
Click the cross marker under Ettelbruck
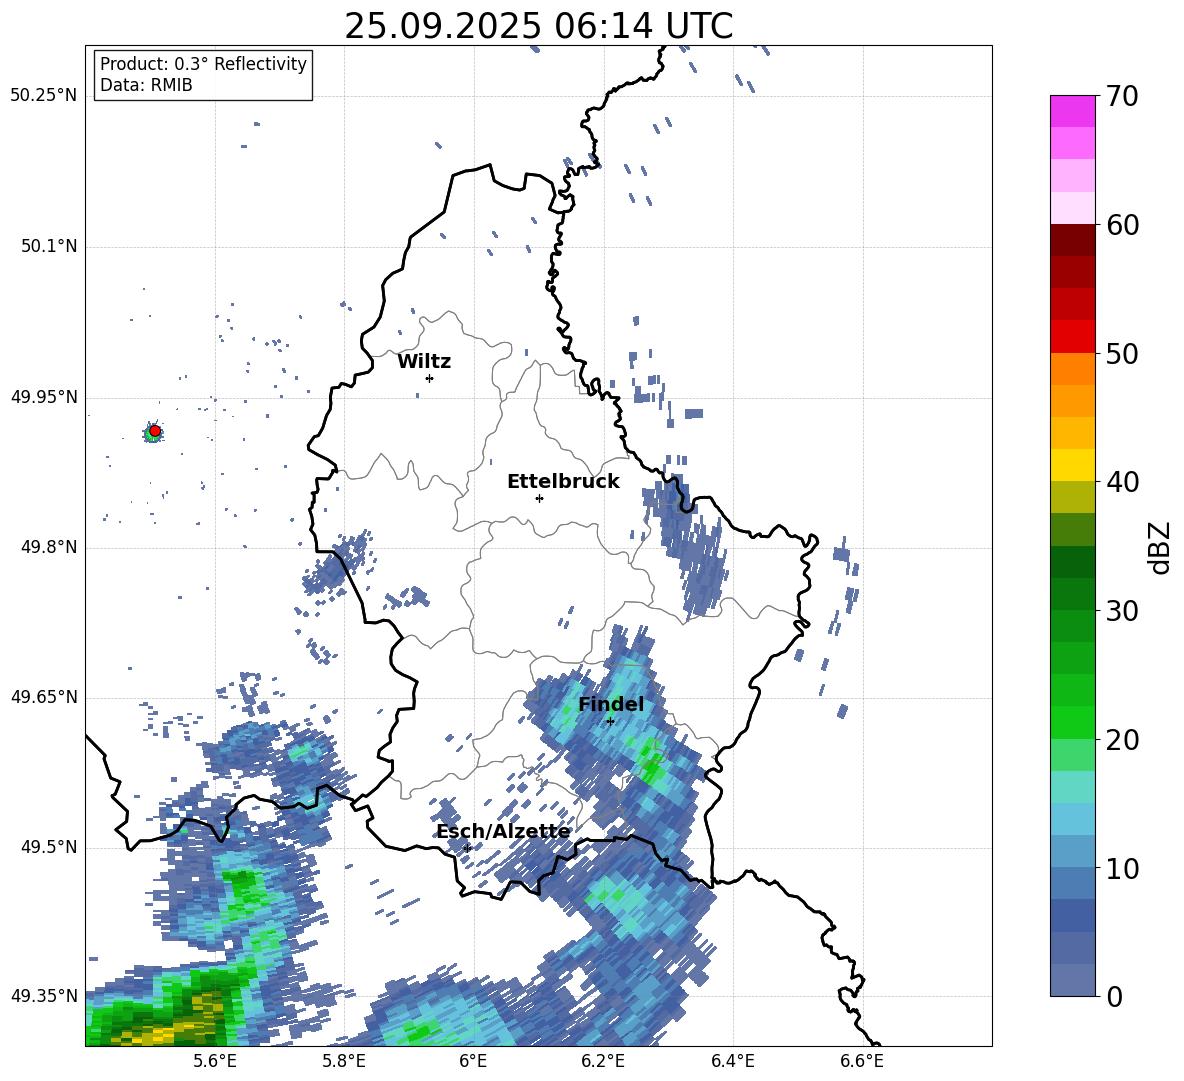click(x=539, y=498)
